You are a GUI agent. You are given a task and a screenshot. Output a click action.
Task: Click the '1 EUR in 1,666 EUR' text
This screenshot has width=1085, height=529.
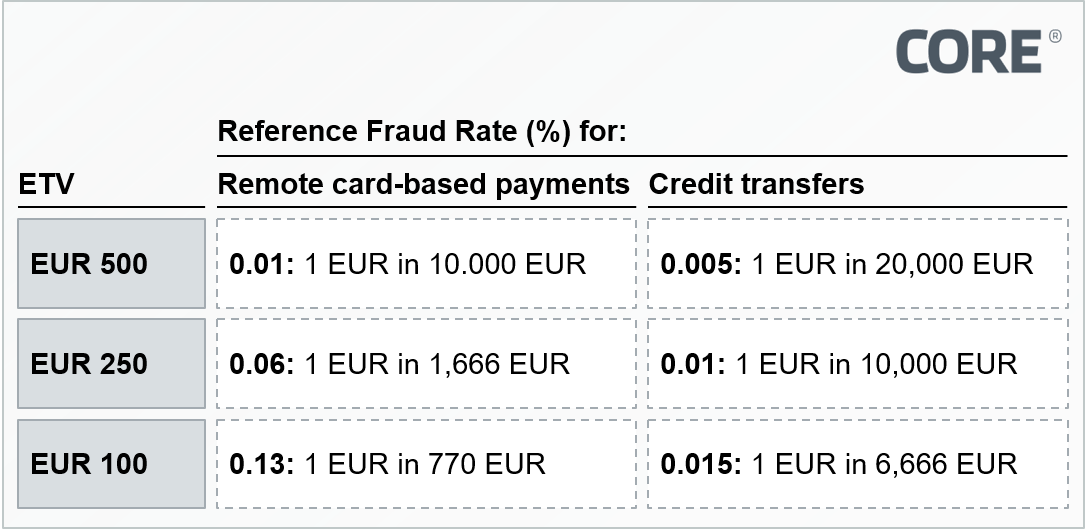[436, 364]
